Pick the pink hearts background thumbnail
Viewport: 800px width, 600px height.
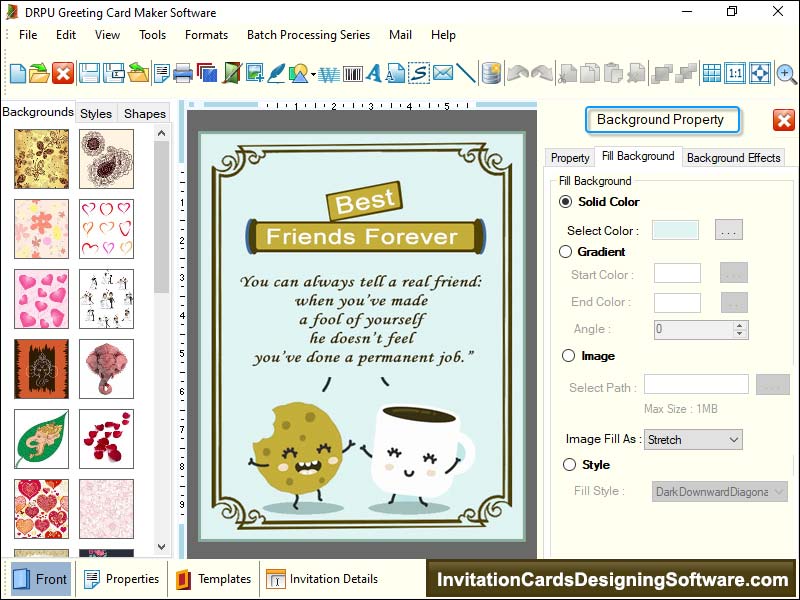point(41,298)
